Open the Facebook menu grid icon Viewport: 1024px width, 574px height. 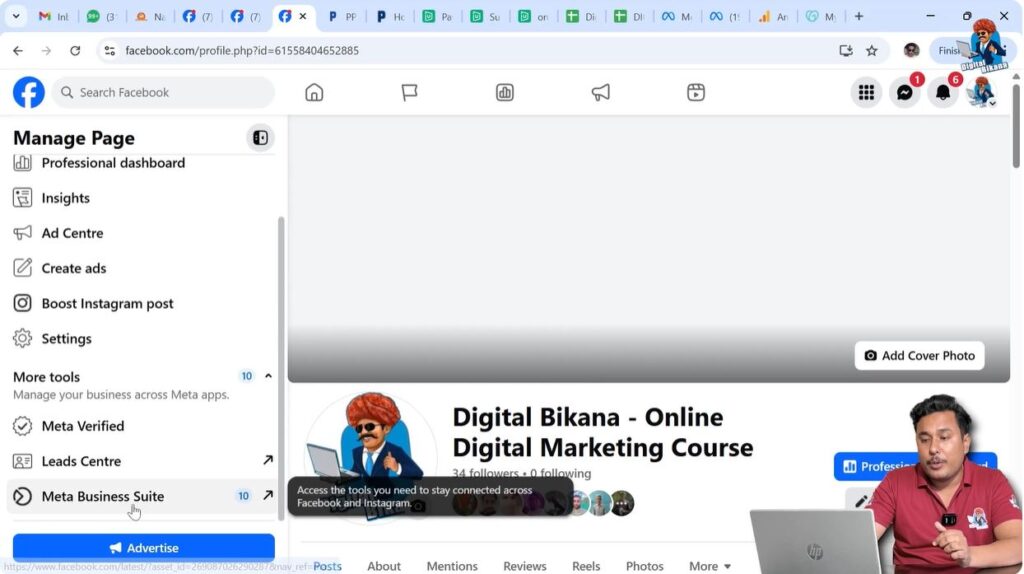coord(866,93)
